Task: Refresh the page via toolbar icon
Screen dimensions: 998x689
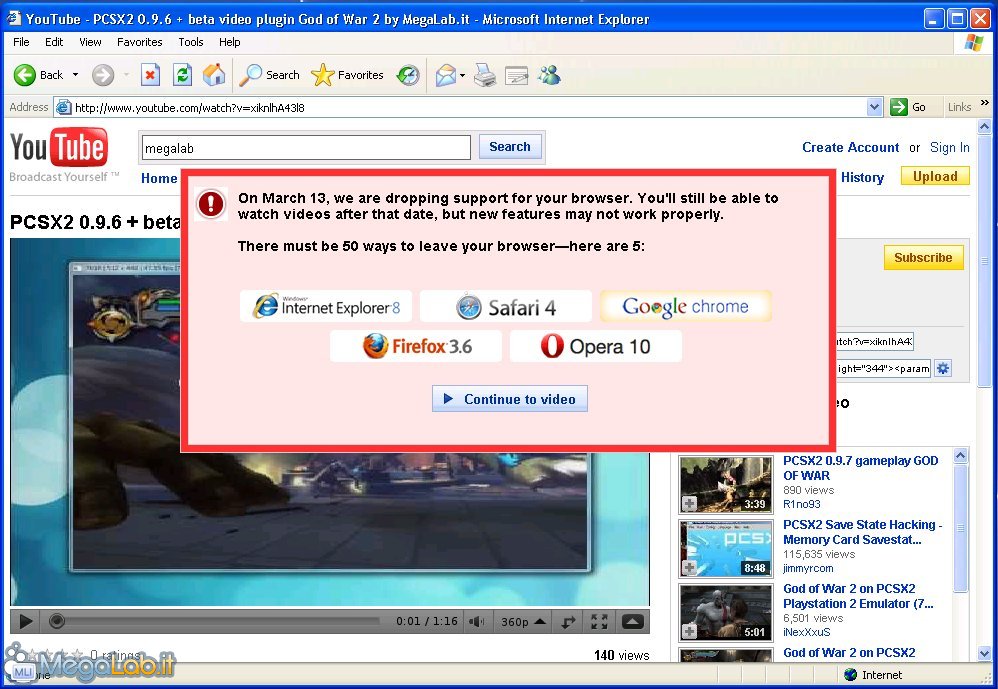Action: tap(183, 75)
